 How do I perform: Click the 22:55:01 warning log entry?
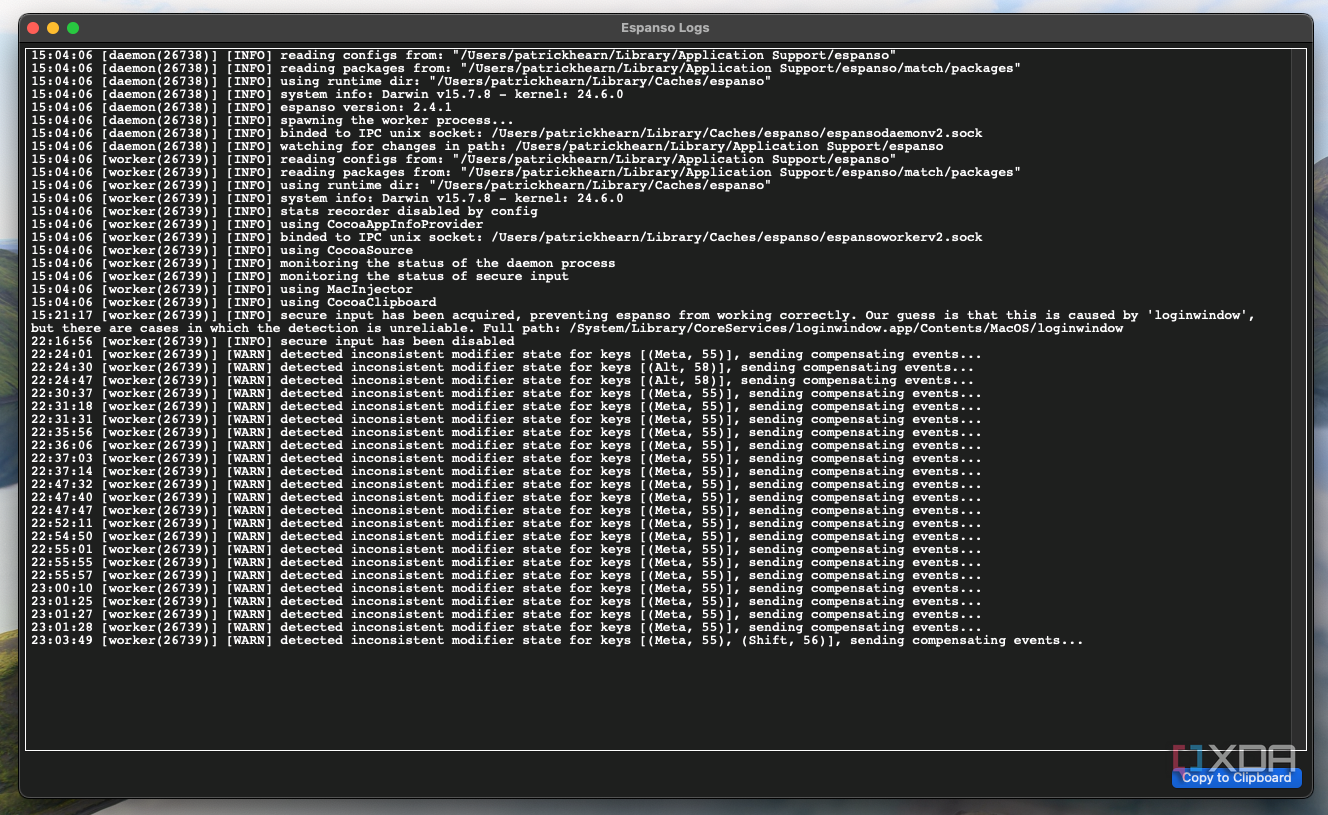tap(507, 549)
